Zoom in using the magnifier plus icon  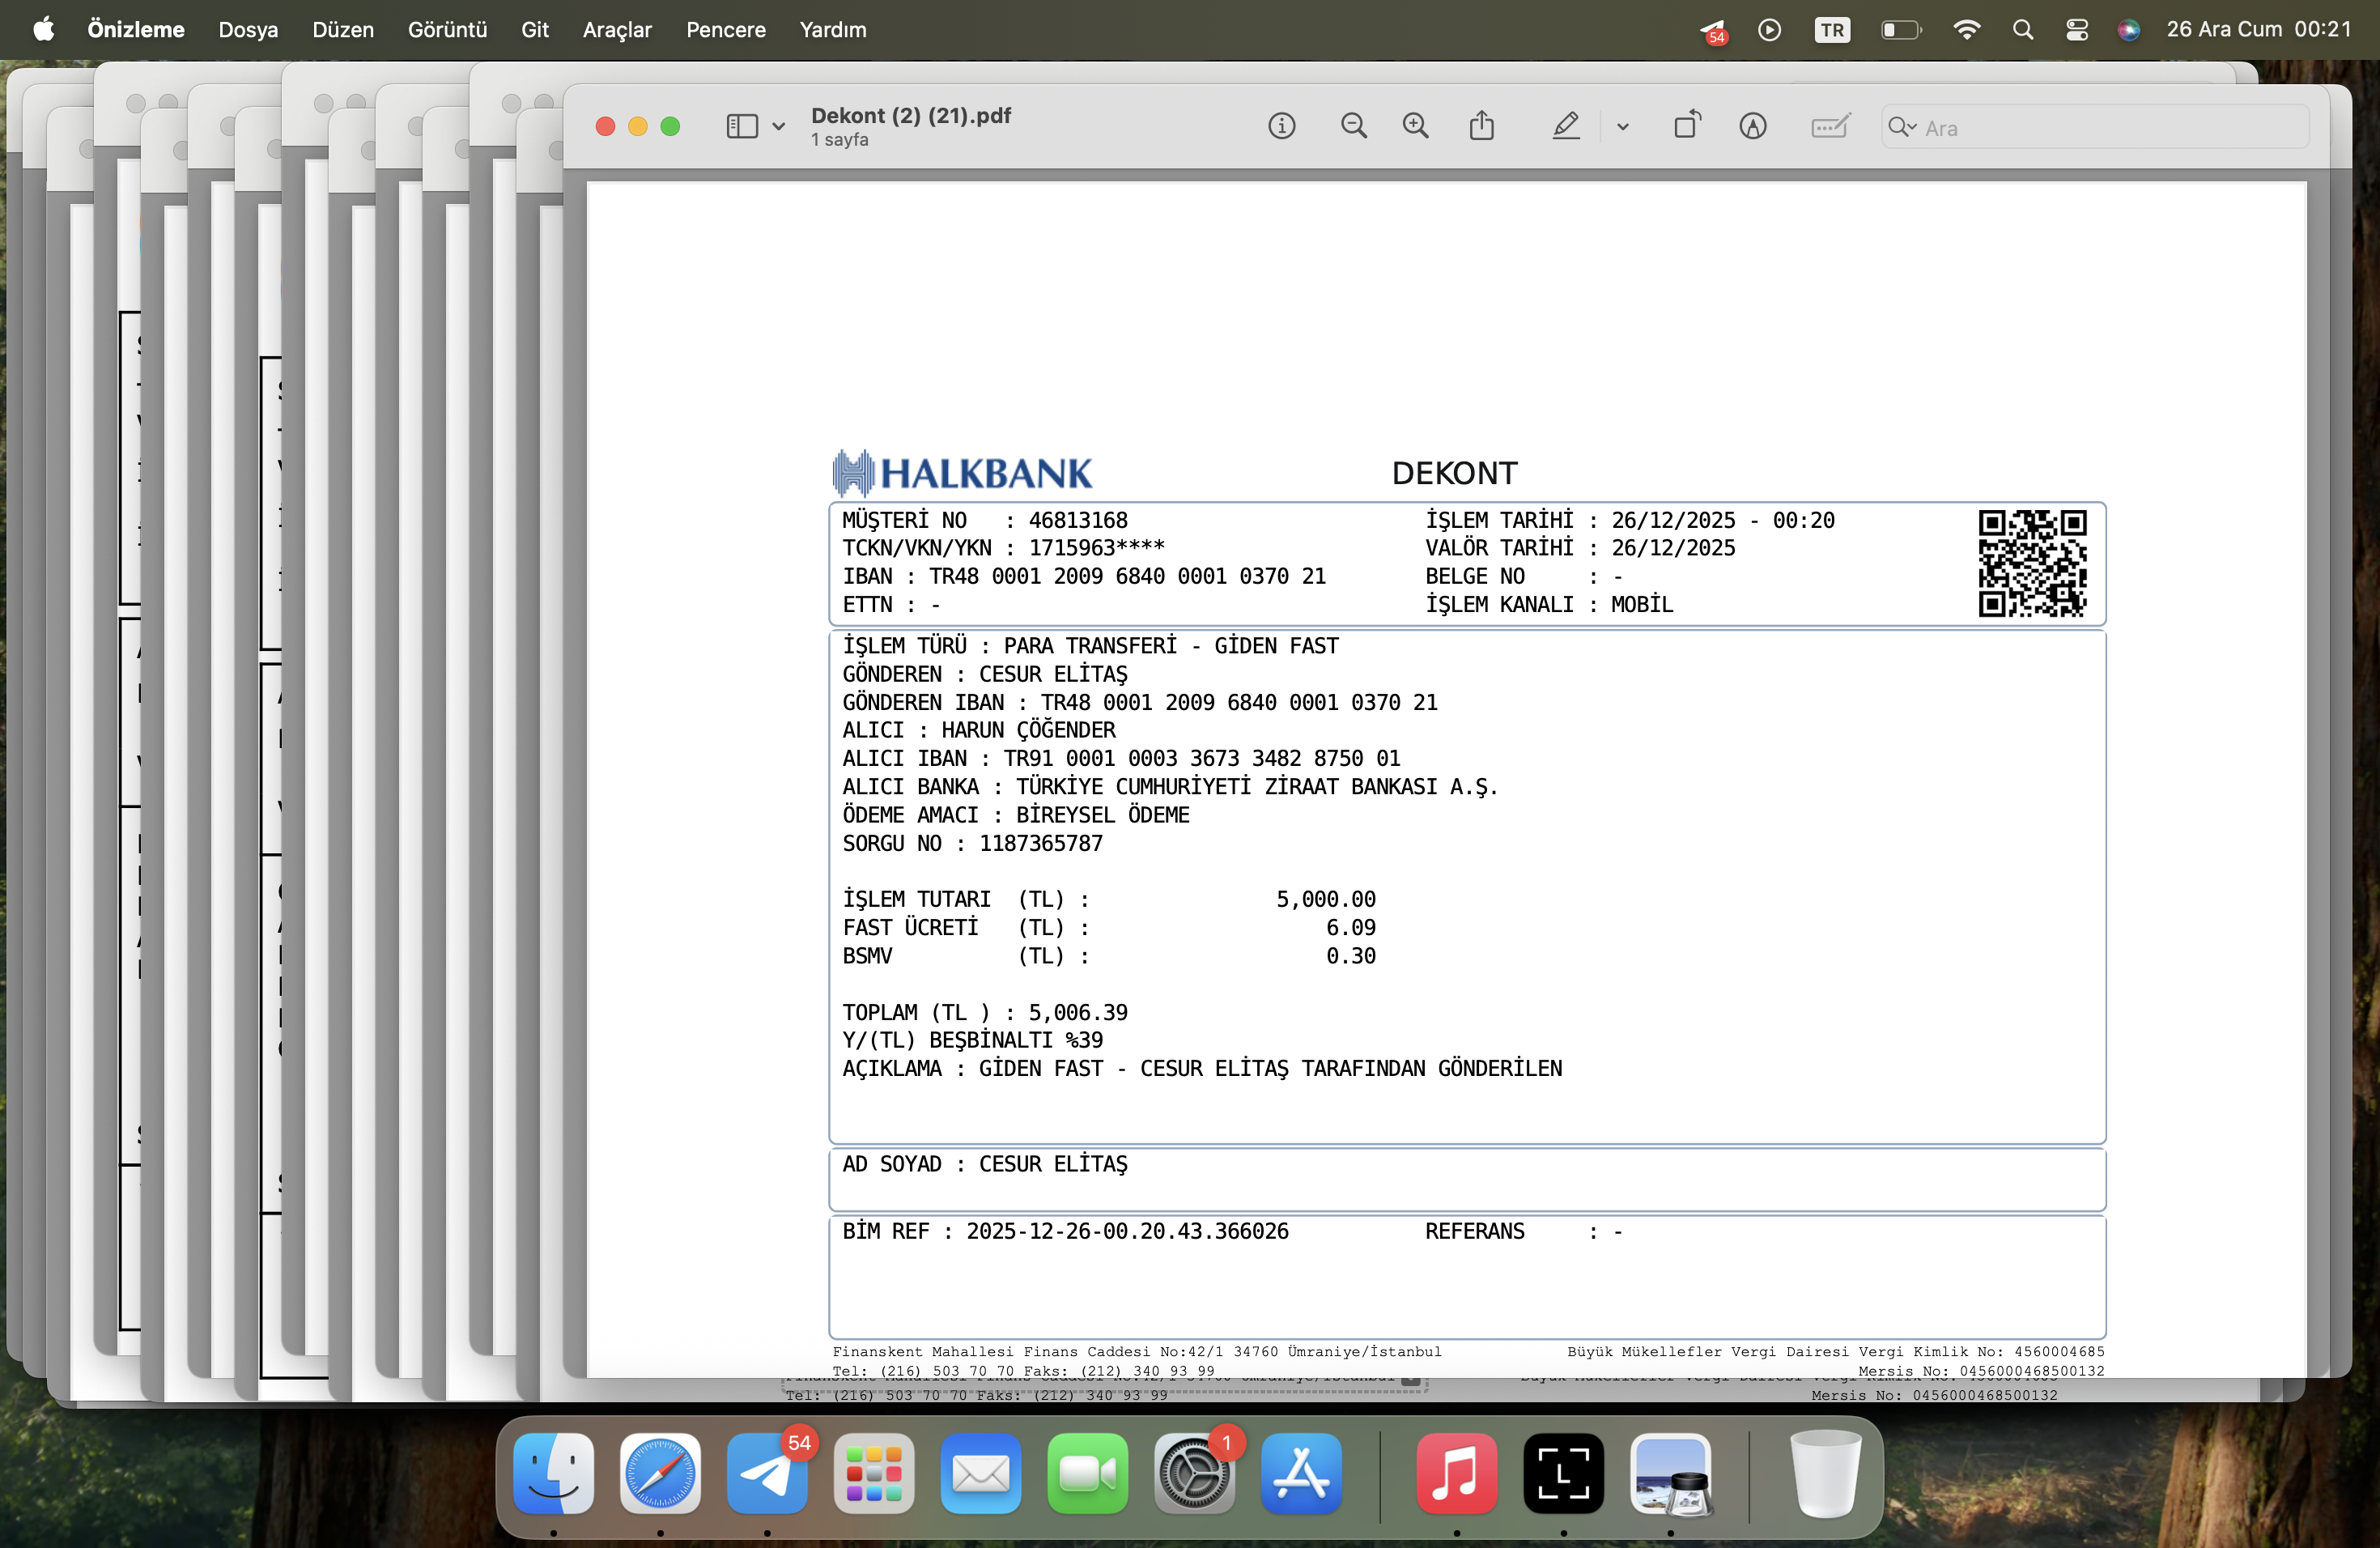click(1415, 126)
